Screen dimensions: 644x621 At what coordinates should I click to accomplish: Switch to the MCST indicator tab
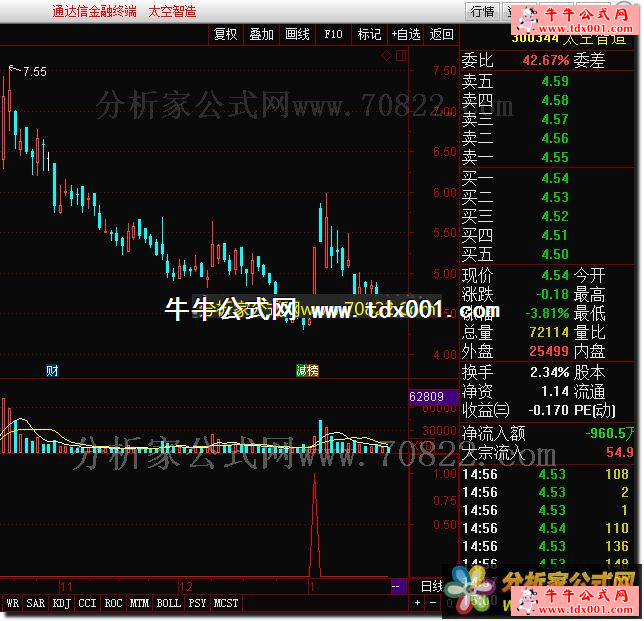[x=226, y=603]
